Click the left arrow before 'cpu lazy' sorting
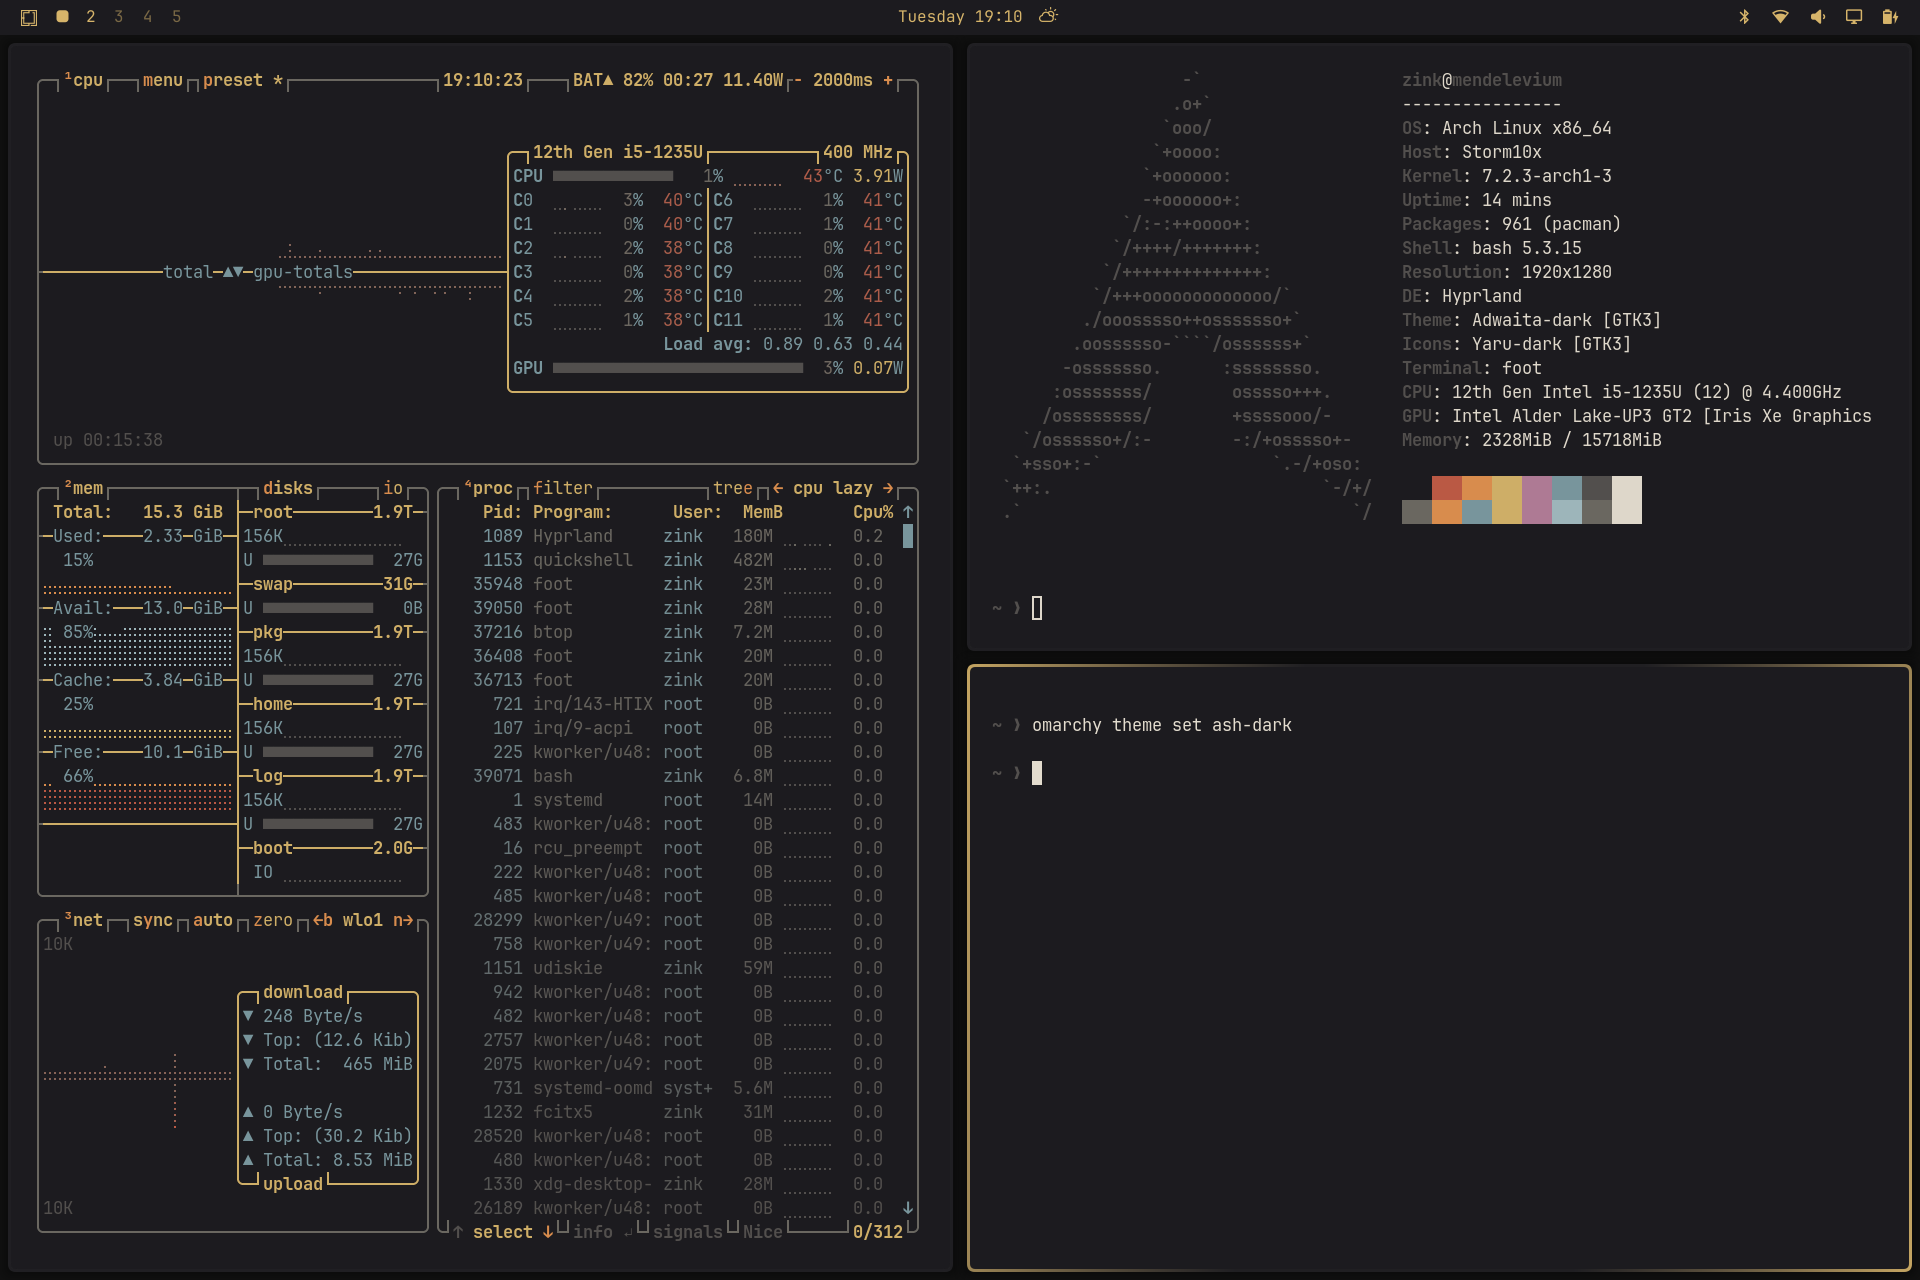 pos(778,488)
